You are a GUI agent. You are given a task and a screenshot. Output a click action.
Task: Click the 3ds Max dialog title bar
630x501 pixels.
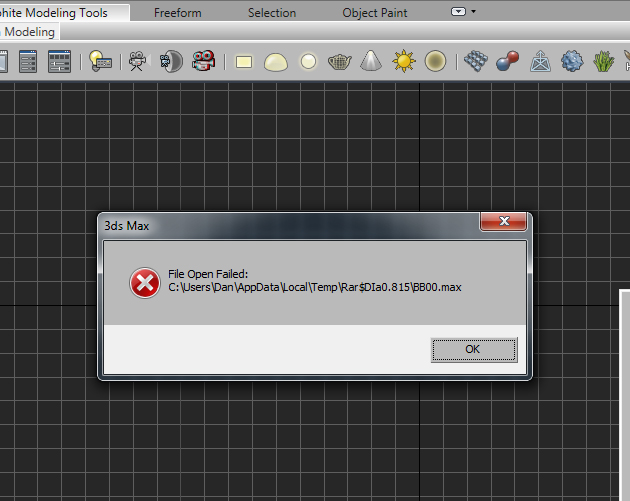click(280, 225)
